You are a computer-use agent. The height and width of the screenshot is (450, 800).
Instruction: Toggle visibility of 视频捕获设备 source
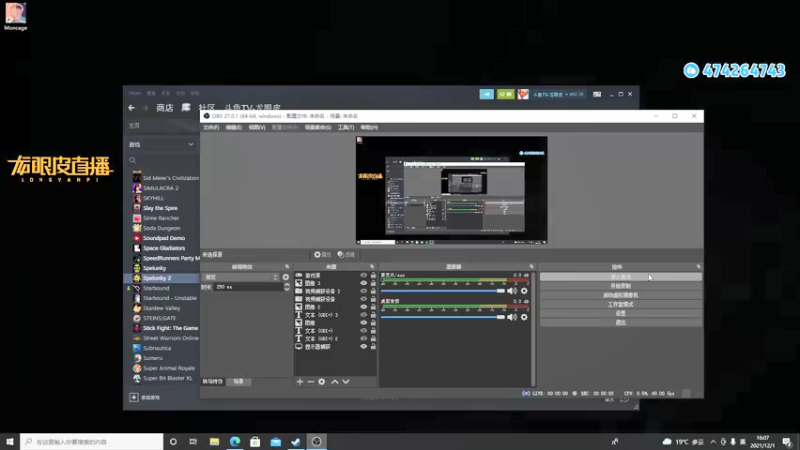(x=364, y=299)
